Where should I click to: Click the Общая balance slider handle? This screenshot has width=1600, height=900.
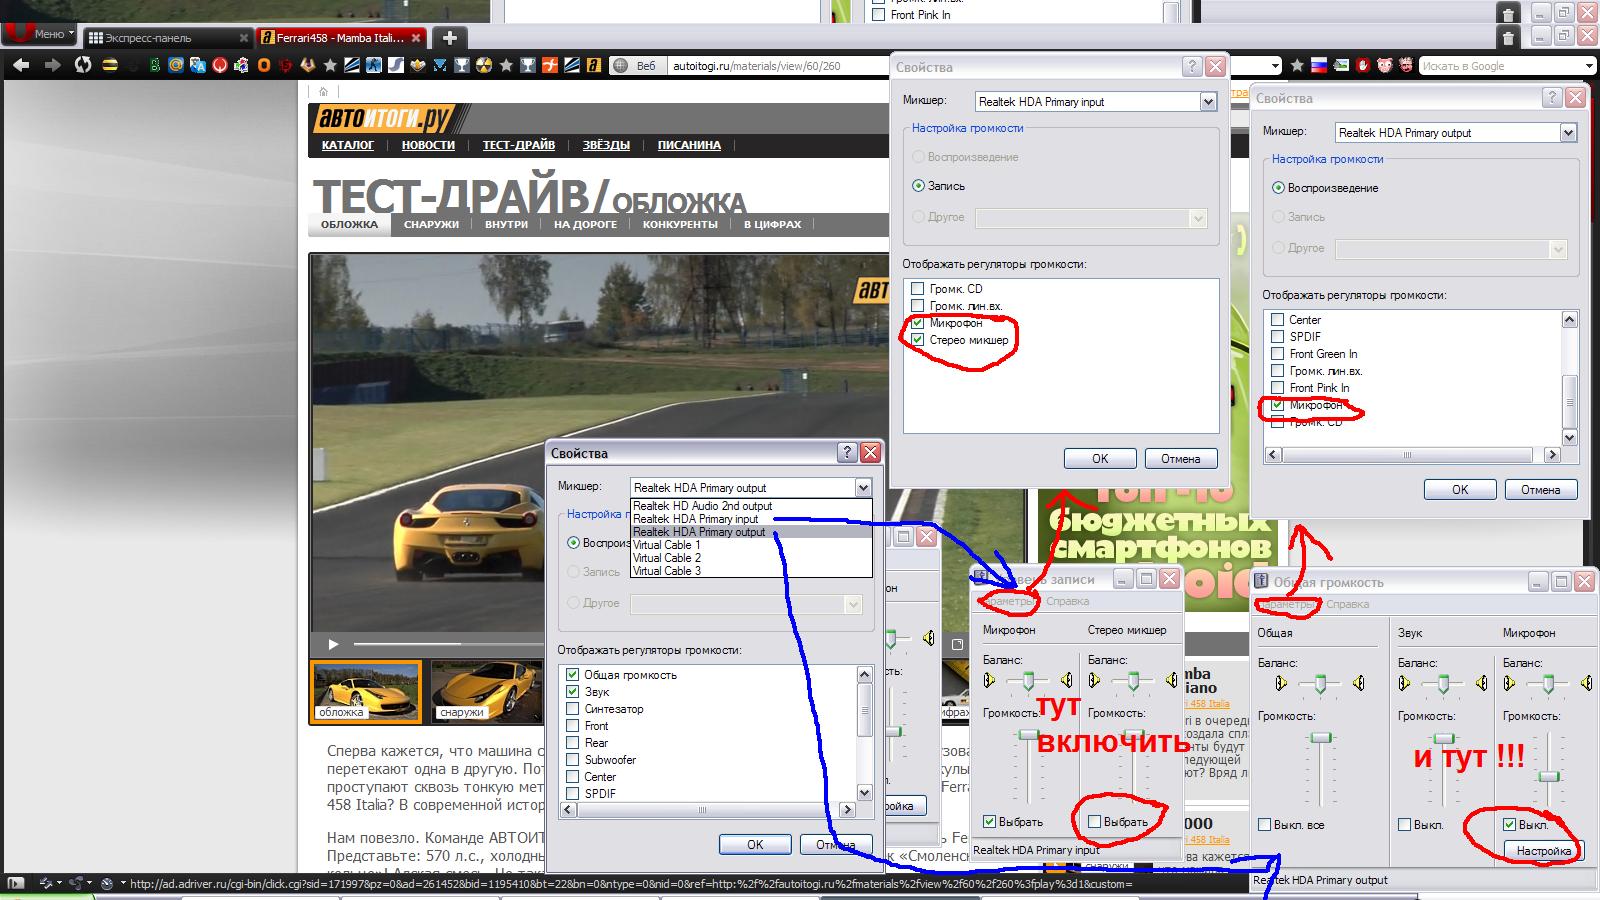click(x=1320, y=685)
